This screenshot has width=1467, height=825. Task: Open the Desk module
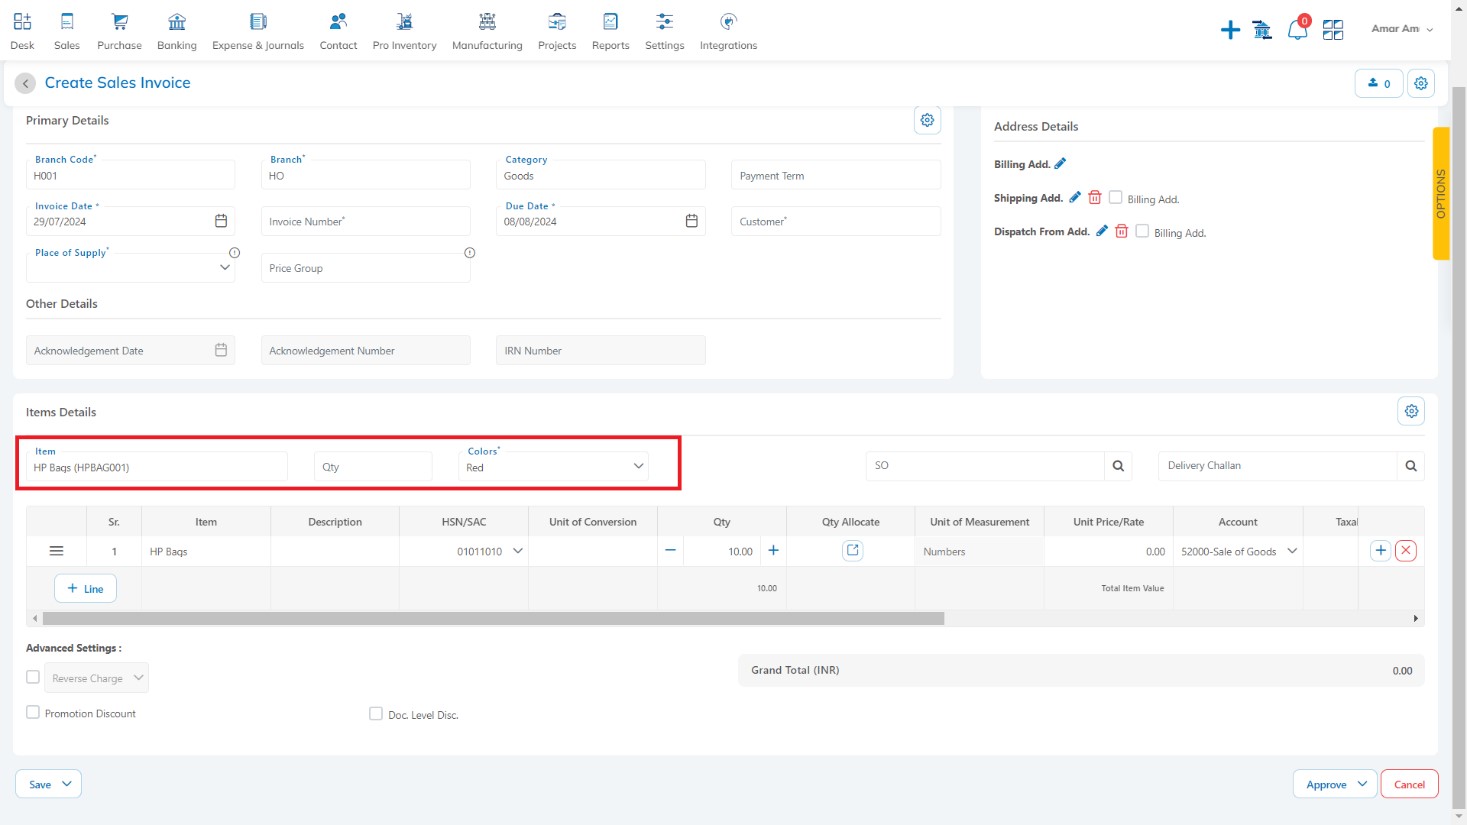coord(22,31)
